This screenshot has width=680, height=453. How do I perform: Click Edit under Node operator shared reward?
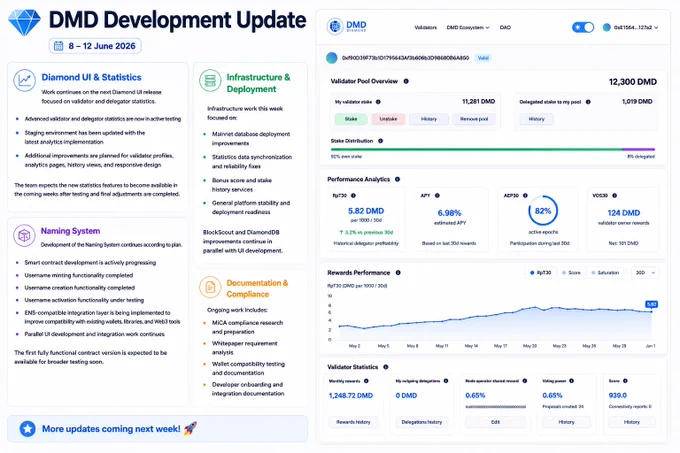click(x=495, y=422)
